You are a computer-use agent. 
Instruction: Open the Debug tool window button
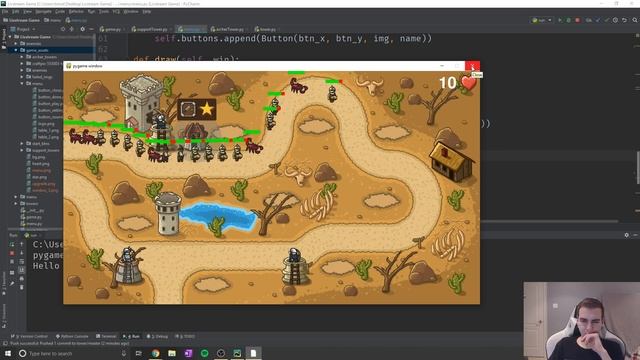point(157,336)
